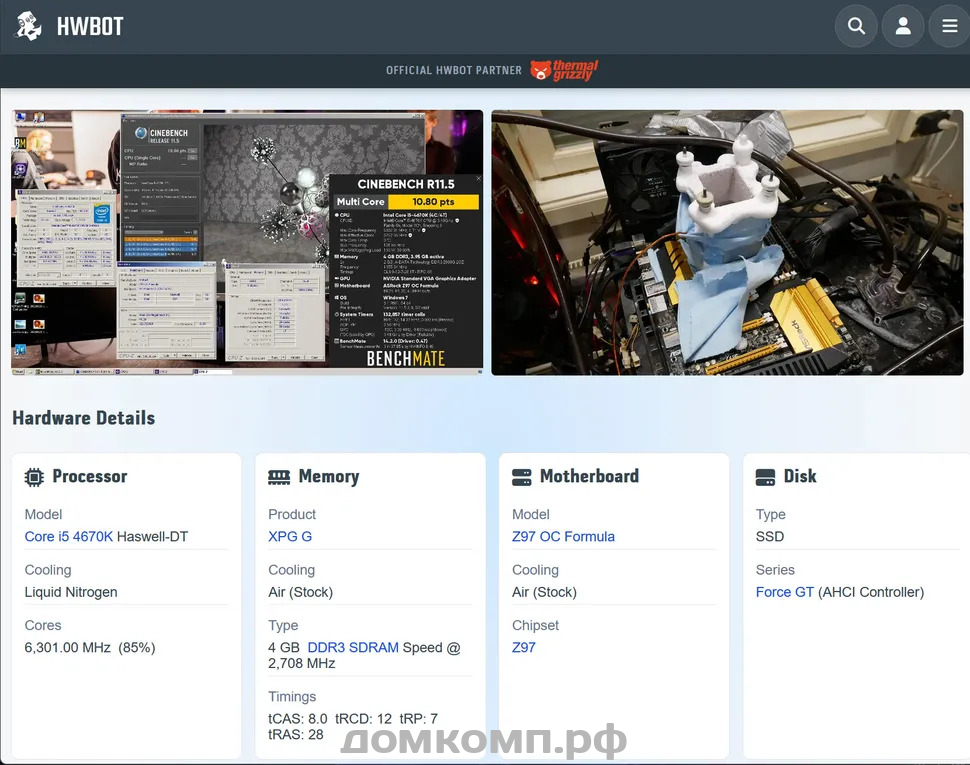This screenshot has width=970, height=765.
Task: Enlarge the liquid nitrogen rig photo
Action: (728, 242)
